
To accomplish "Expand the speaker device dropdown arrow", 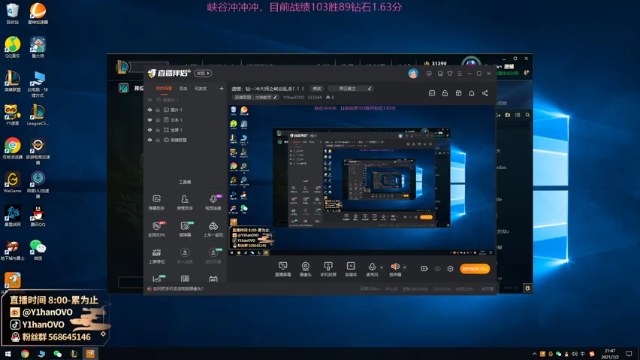I will (404, 268).
